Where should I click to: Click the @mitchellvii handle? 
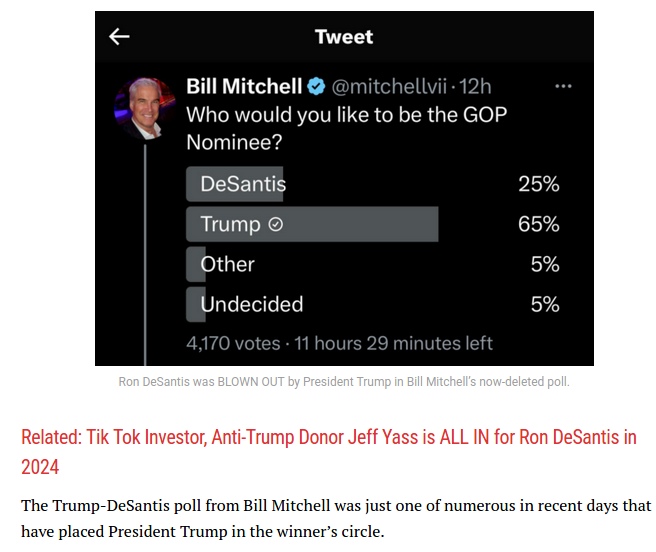(389, 87)
